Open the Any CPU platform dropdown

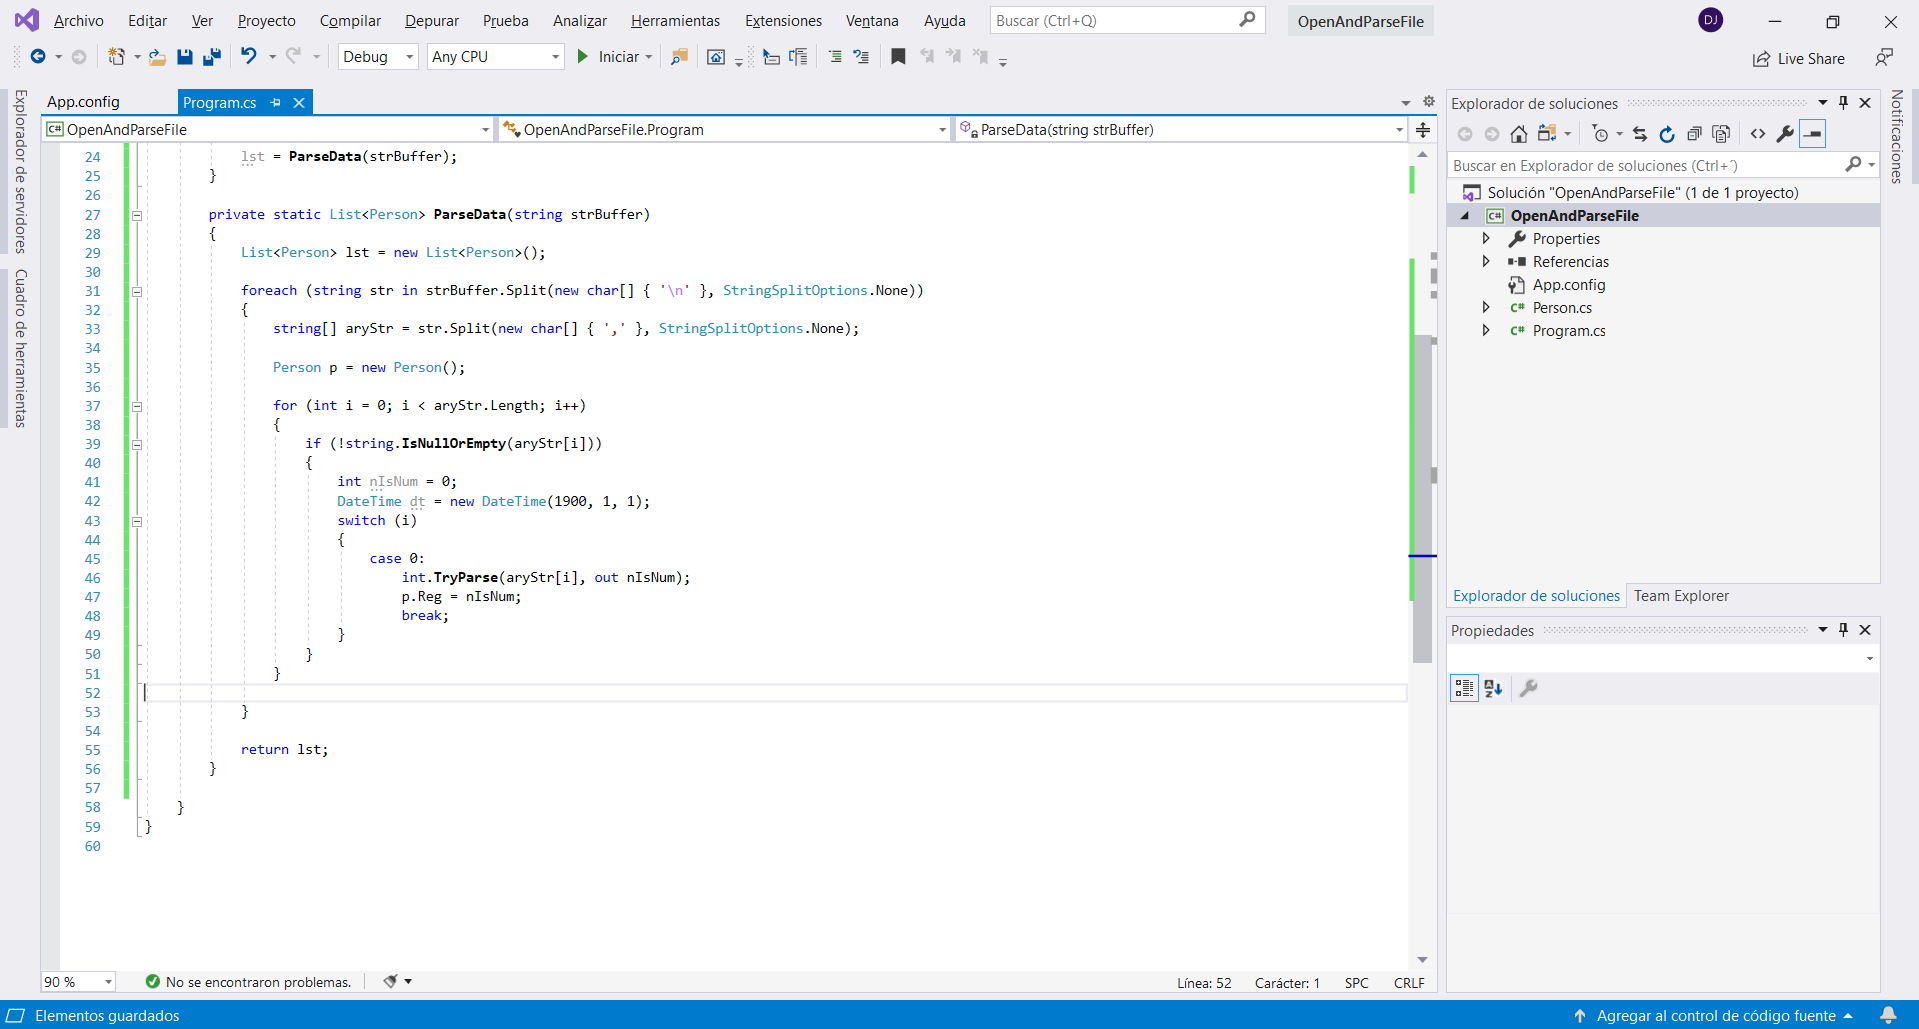[x=495, y=57]
